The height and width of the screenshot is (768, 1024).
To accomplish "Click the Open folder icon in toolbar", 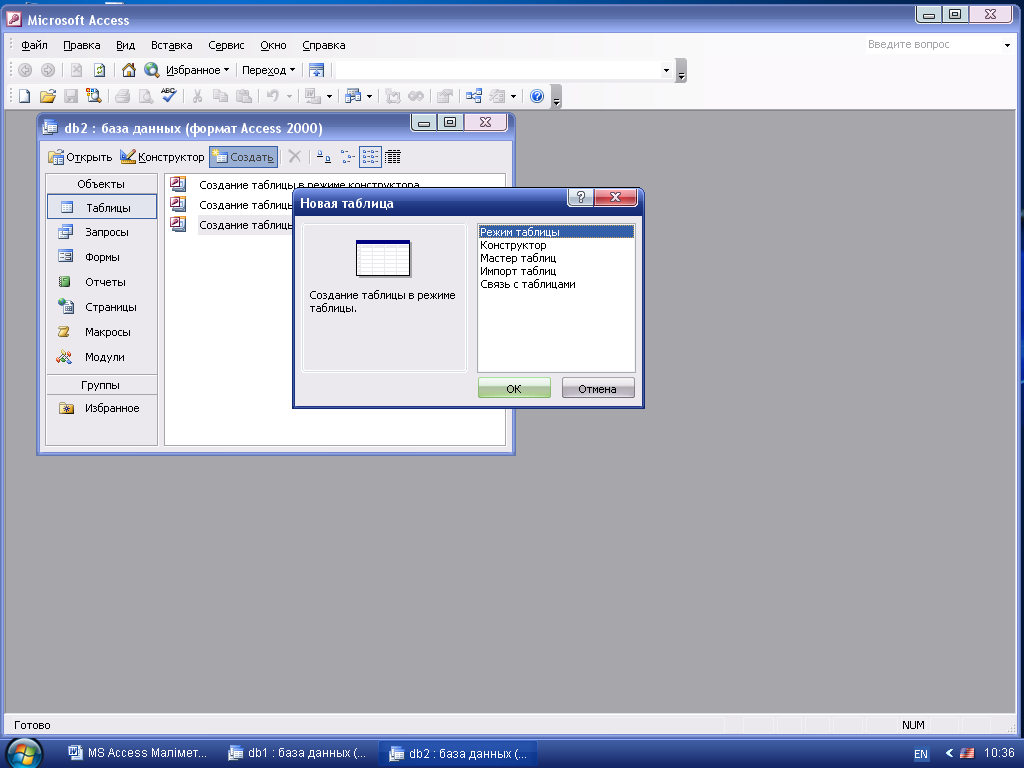I will click(x=48, y=97).
